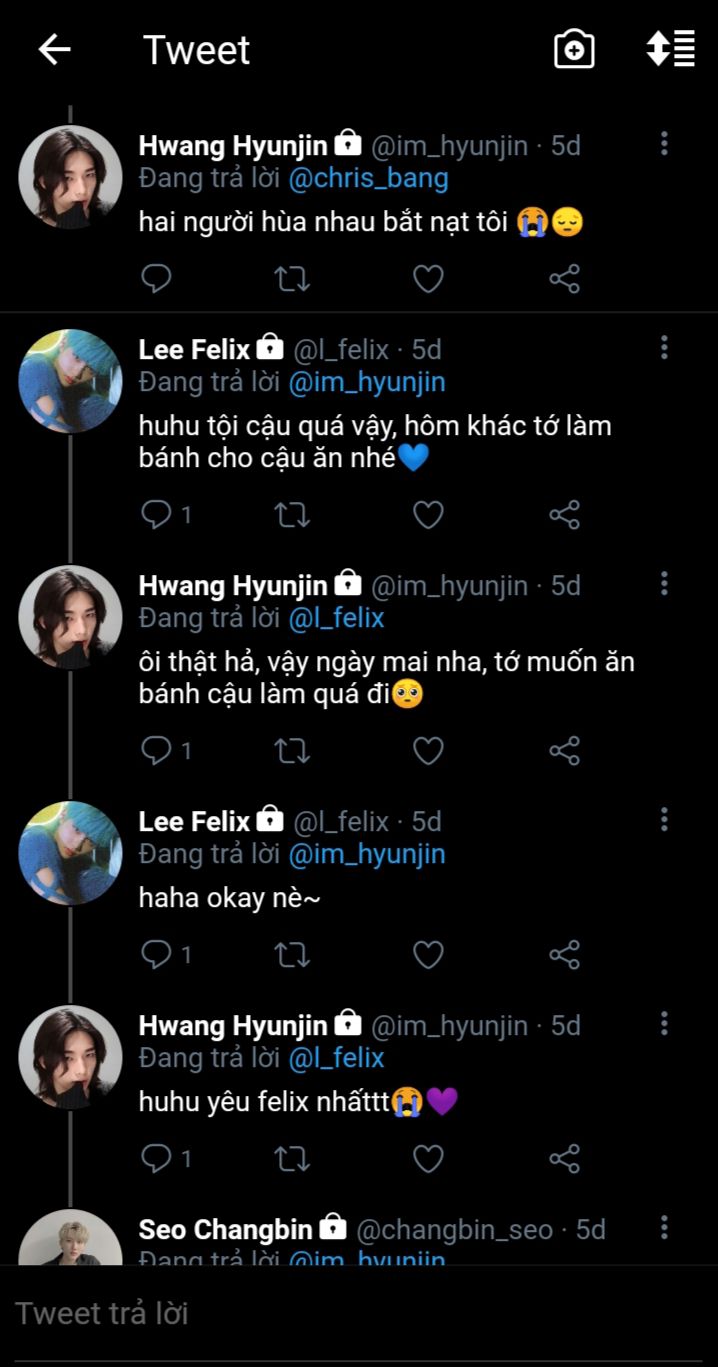
Task: Open the @l_felix mention under "ôi thật hả" tweet
Action: pyautogui.click(x=336, y=618)
